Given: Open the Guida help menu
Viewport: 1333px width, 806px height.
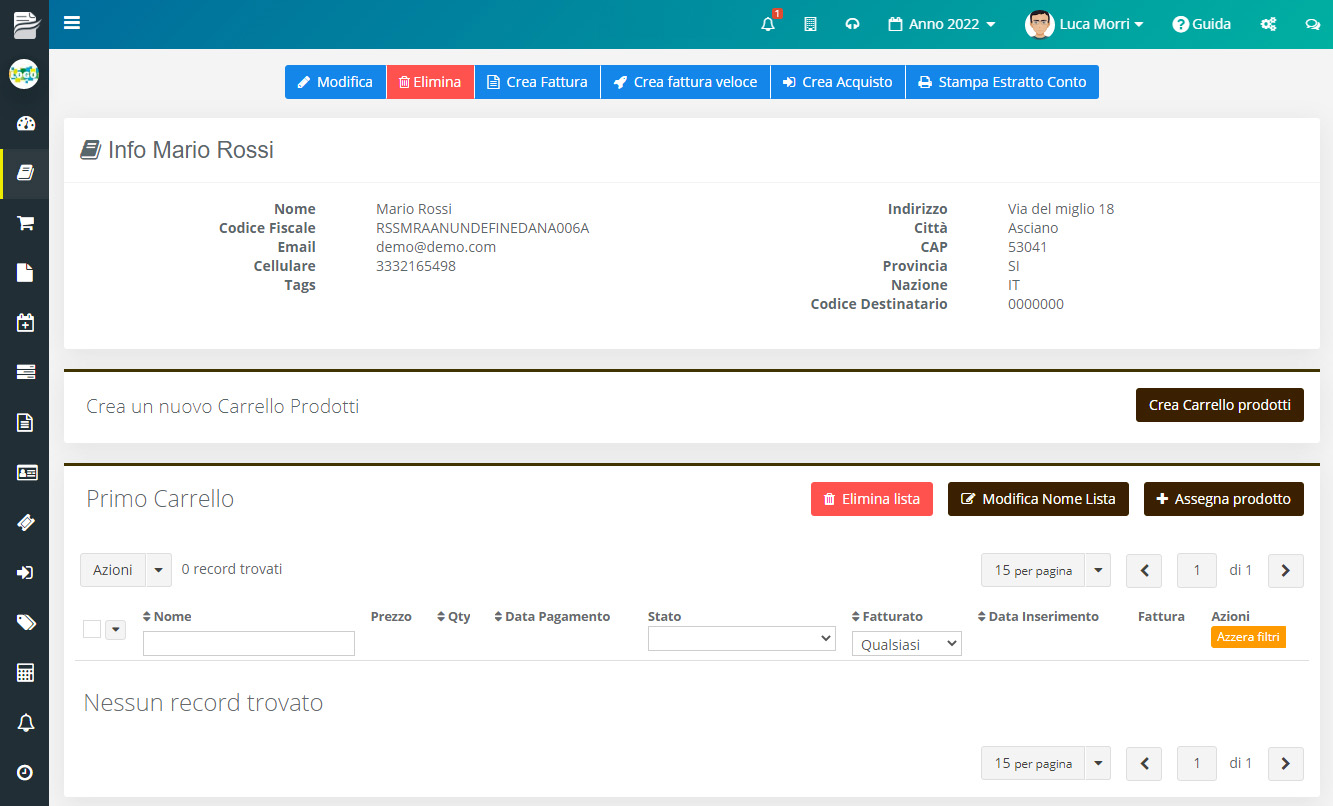Looking at the screenshot, I should [1202, 24].
